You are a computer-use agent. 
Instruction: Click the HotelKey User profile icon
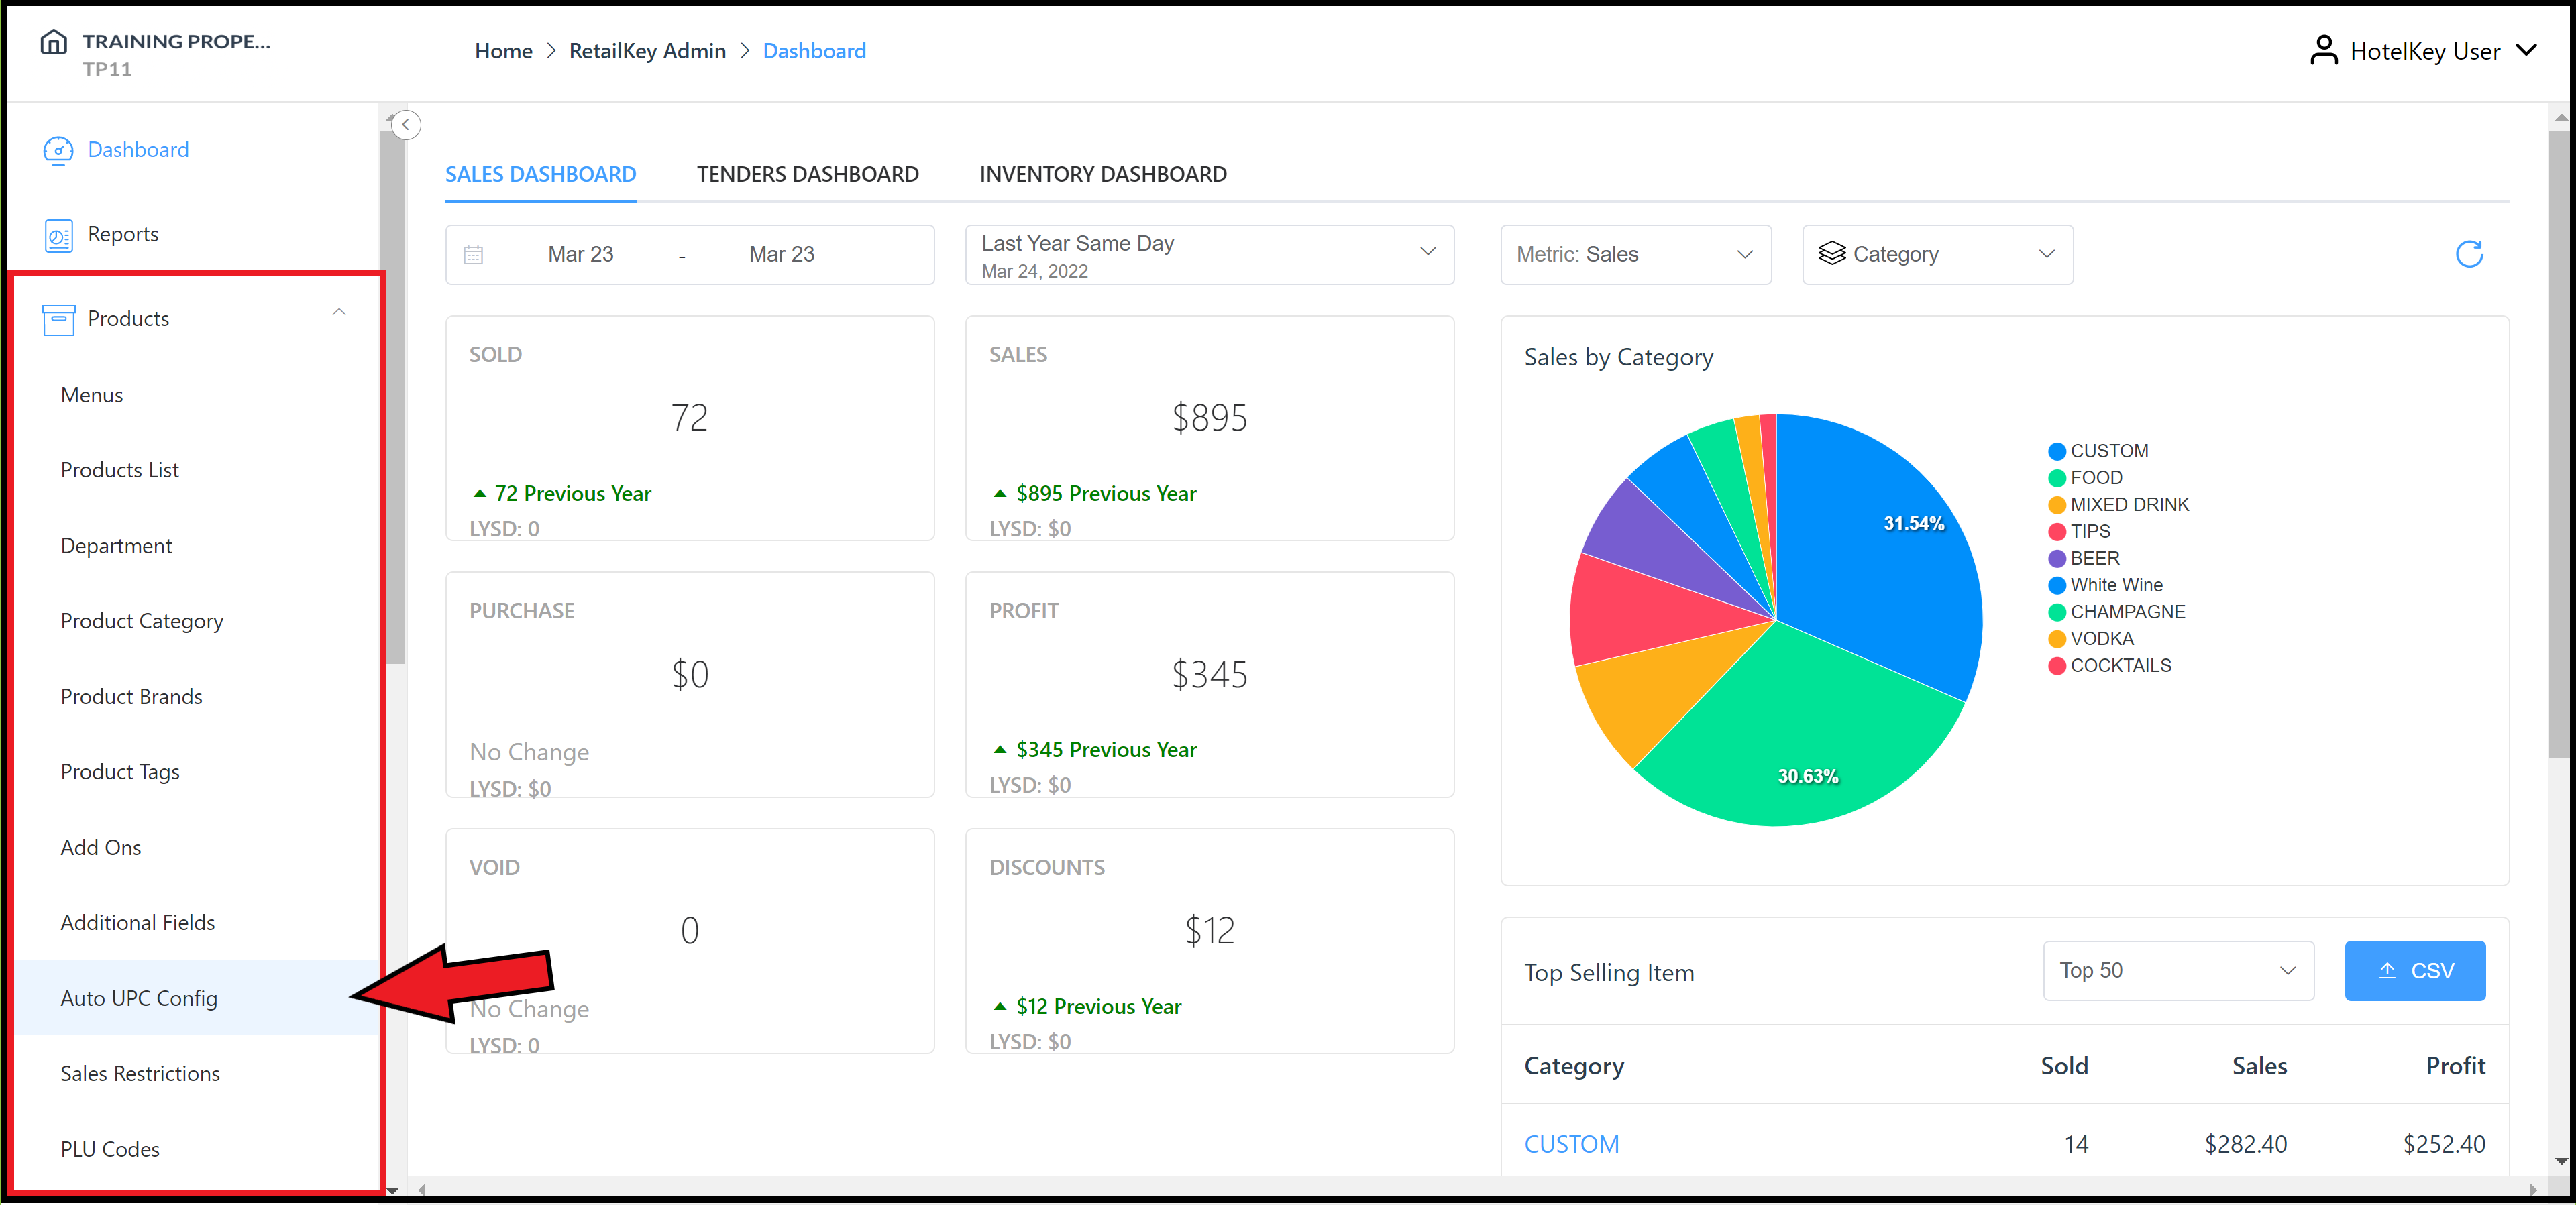pyautogui.click(x=2323, y=49)
